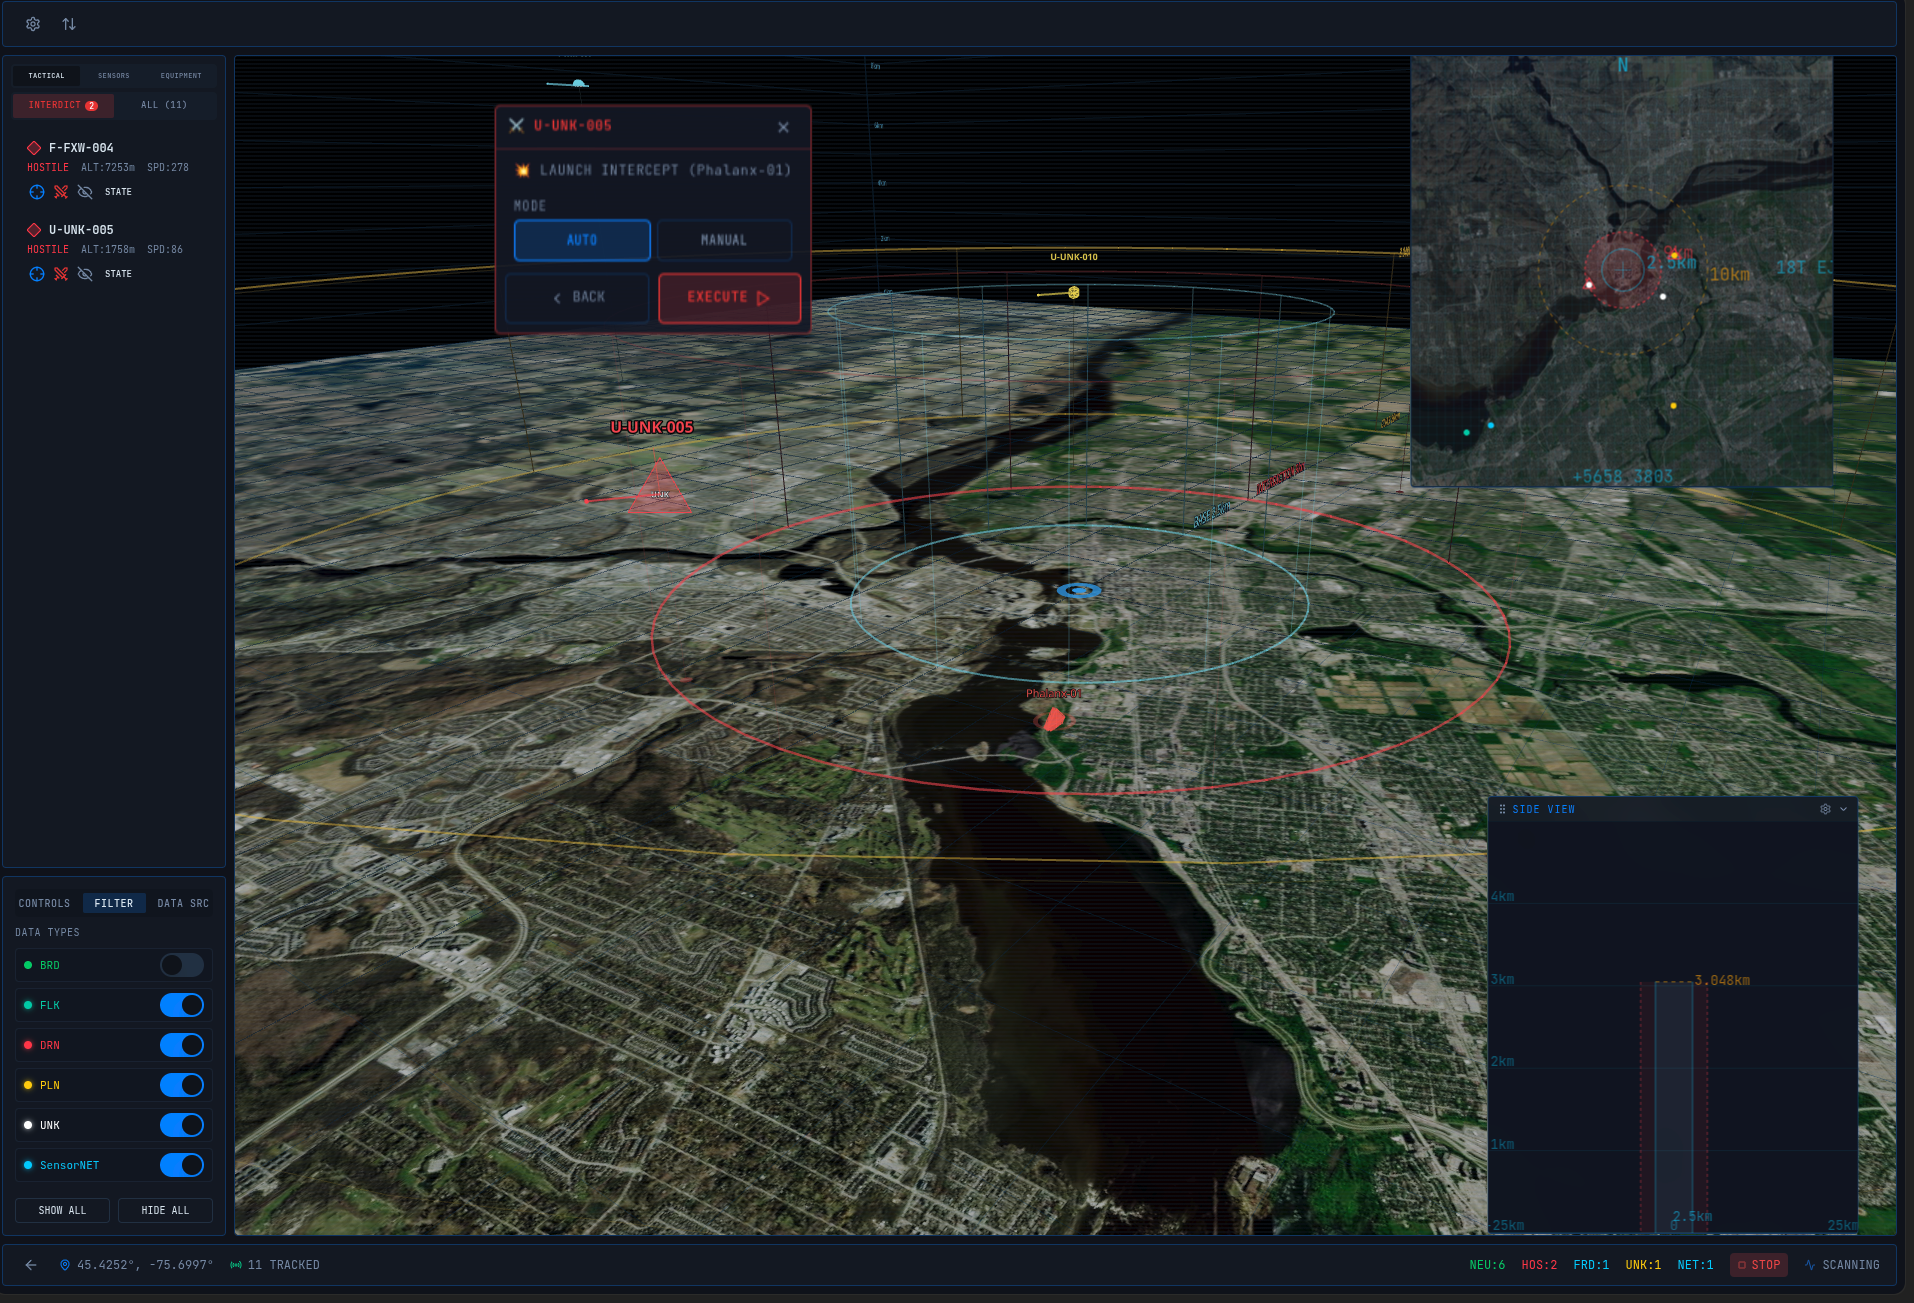Click the target crosshair icon for U-UNK-005
The width and height of the screenshot is (1914, 1303).
(37, 274)
